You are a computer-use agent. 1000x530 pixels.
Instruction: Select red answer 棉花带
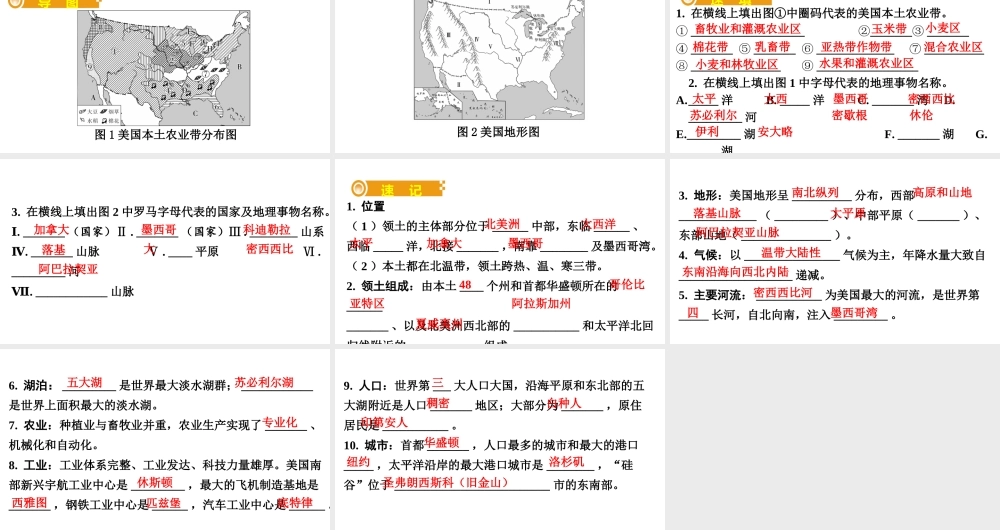tap(710, 47)
